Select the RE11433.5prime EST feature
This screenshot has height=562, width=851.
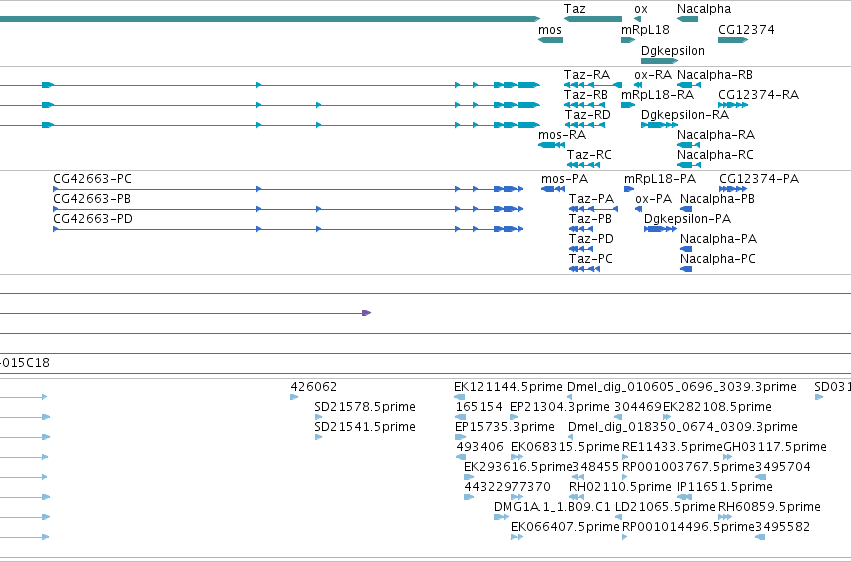tap(625, 457)
